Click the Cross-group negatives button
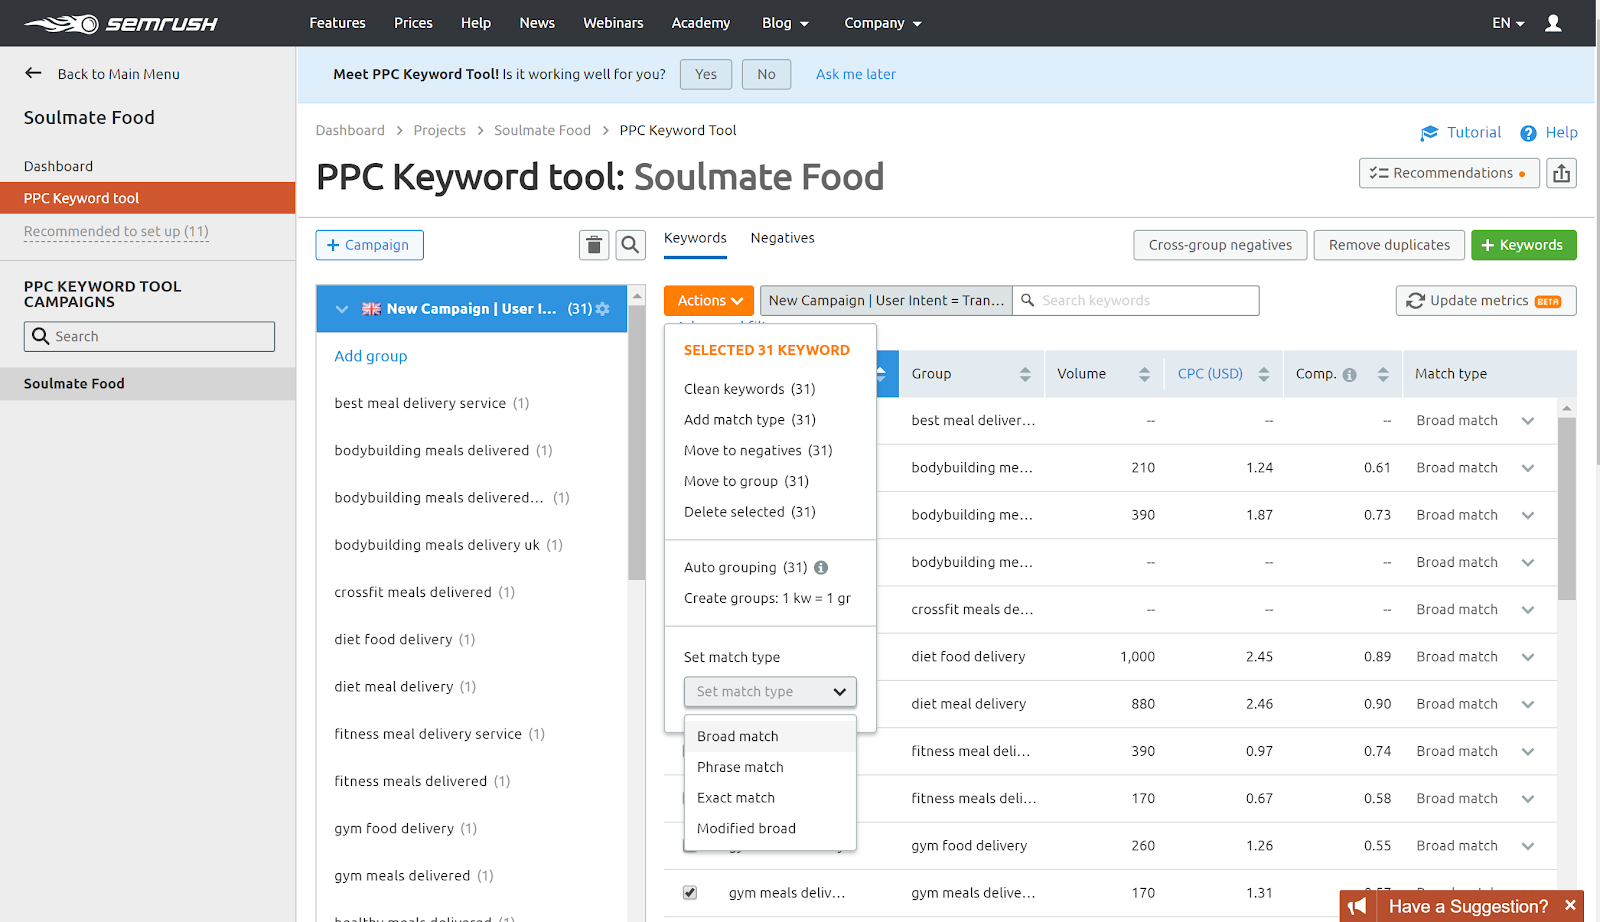 [1220, 245]
